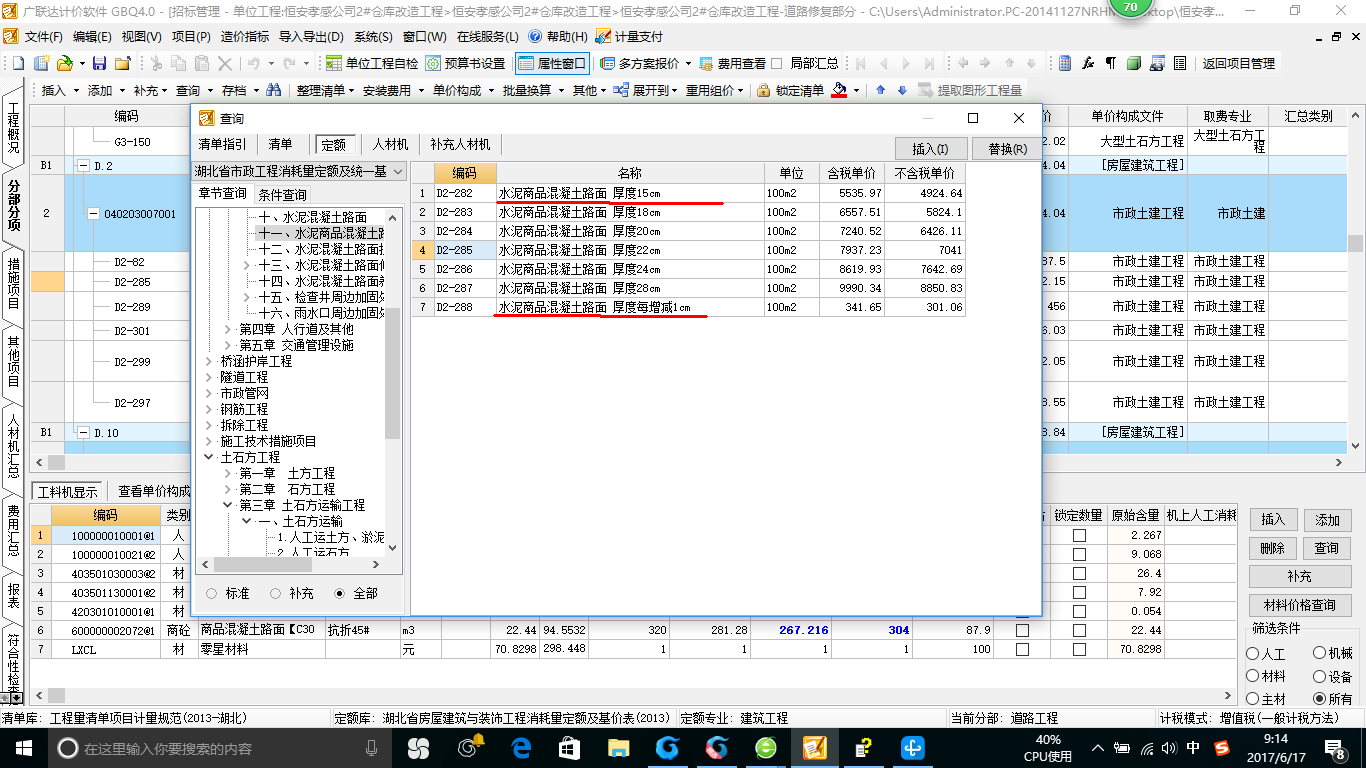Click the green 3D cube icon

click(x=1133, y=63)
